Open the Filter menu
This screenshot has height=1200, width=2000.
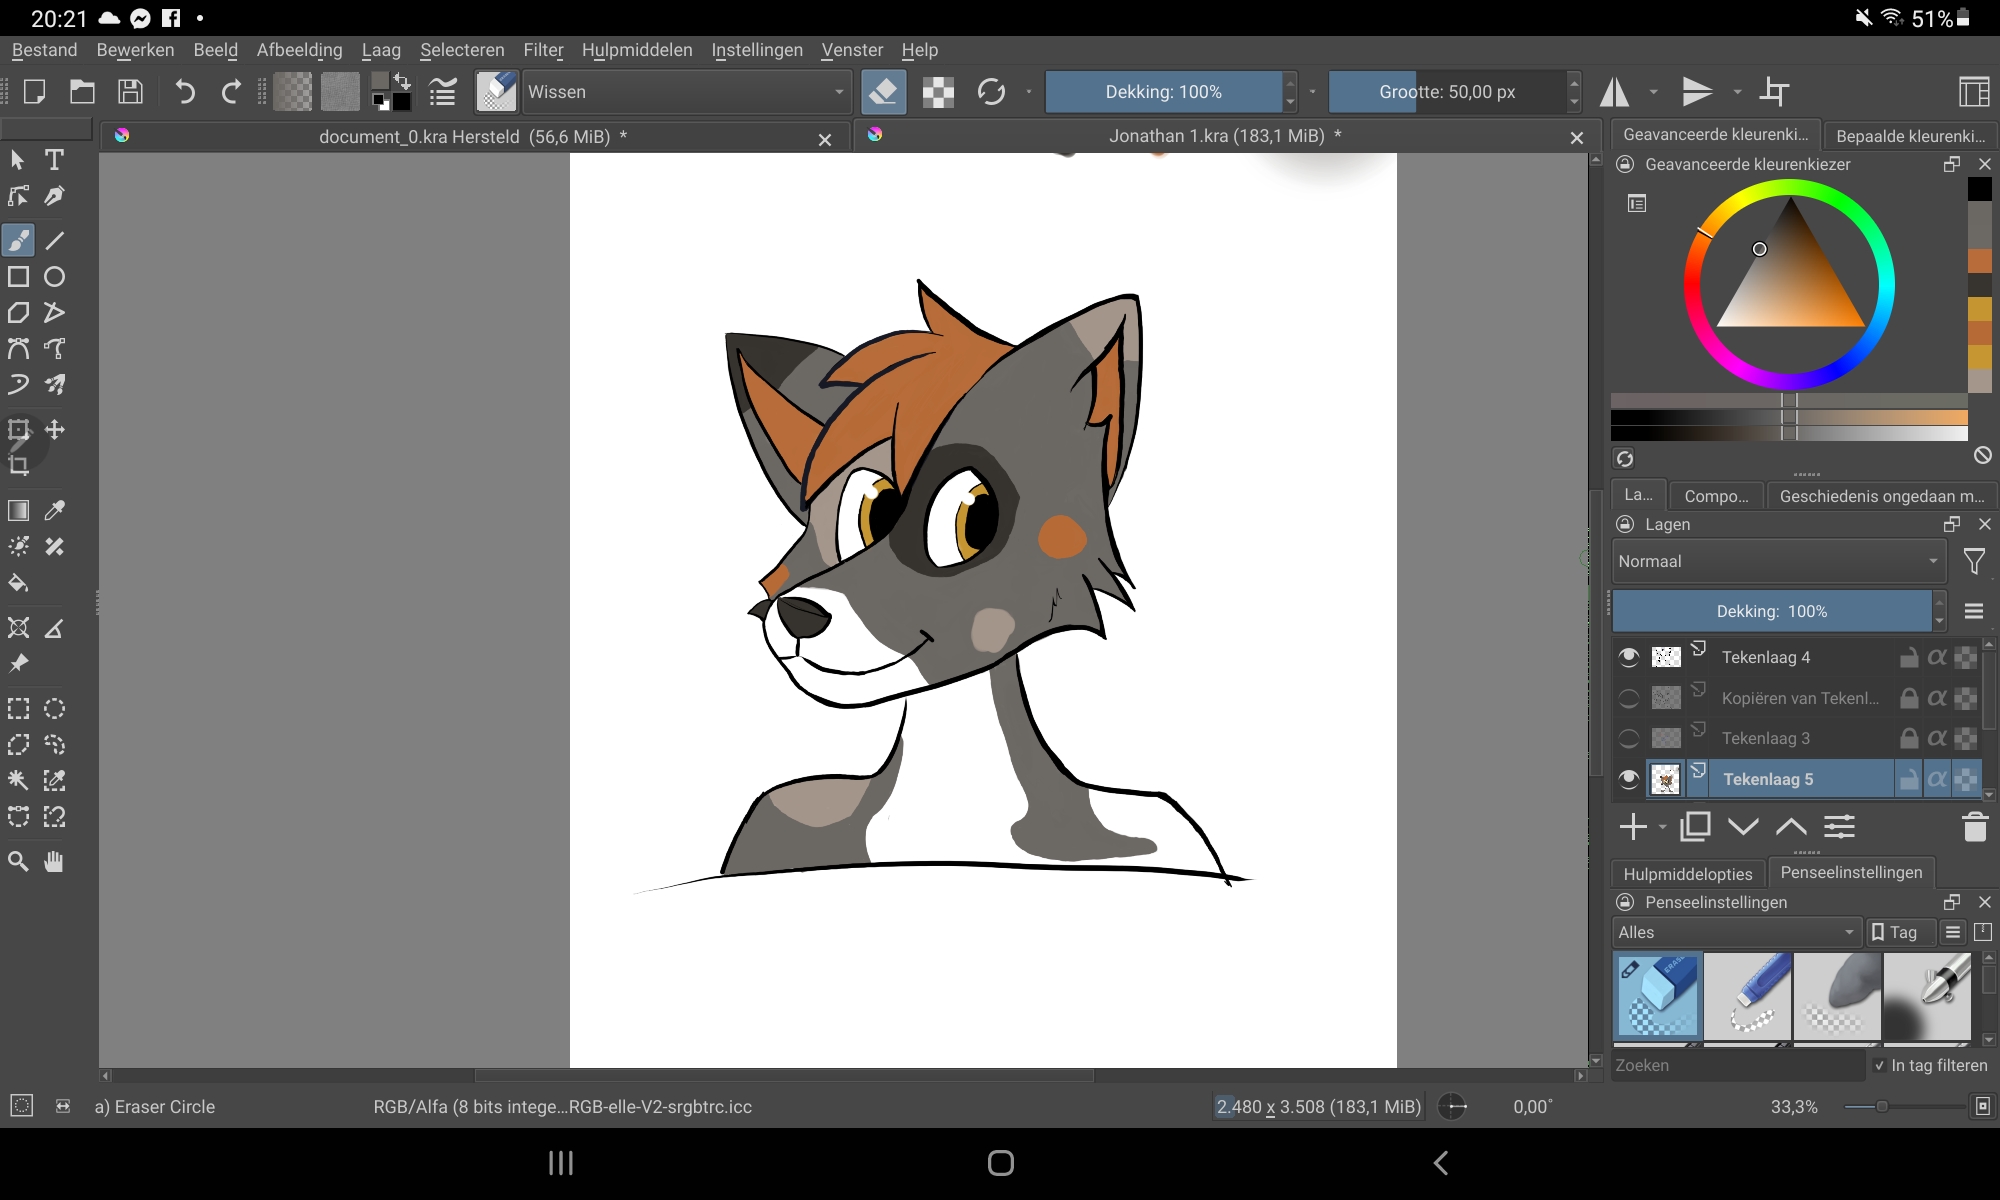click(543, 50)
